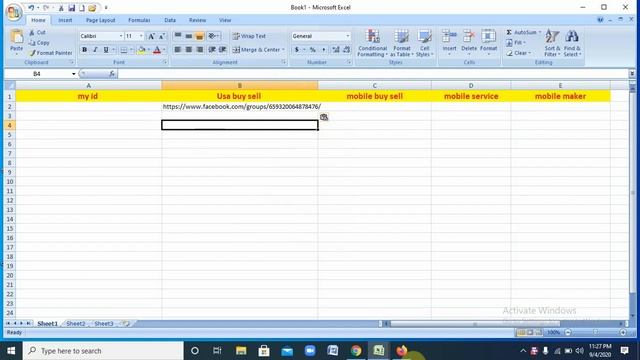Screen dimensions: 640x360
Task: Click the Select All corner box
Action: [x=10, y=85]
